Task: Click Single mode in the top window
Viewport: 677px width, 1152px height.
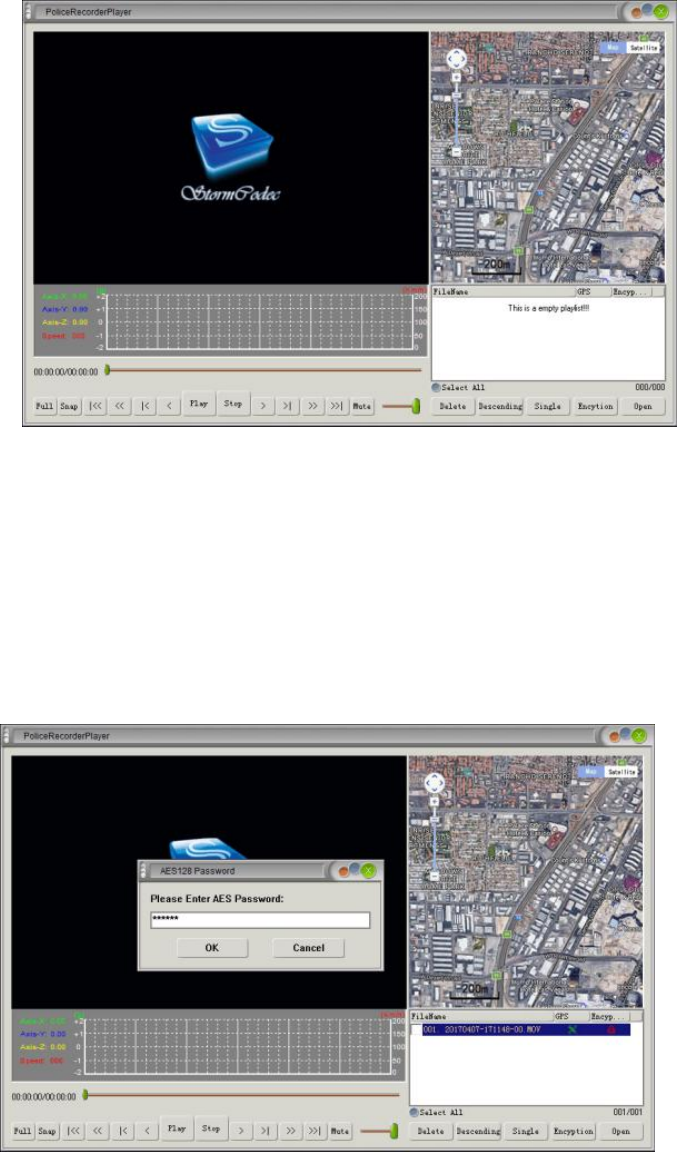Action: (x=548, y=406)
